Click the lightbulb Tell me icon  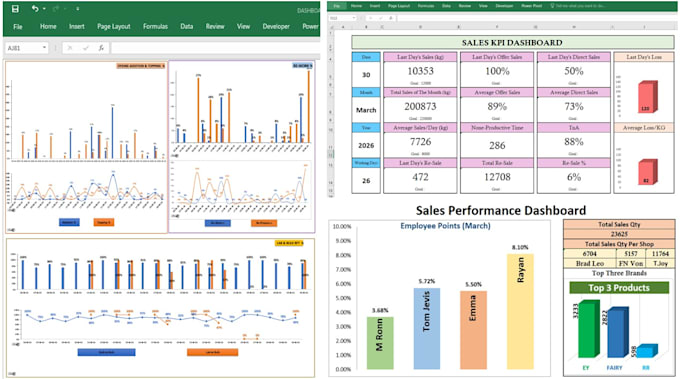(552, 6)
